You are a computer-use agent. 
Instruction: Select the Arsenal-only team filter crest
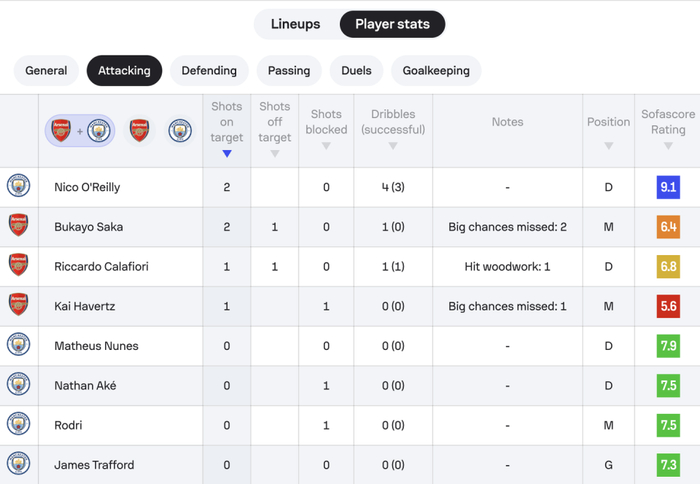(x=139, y=130)
